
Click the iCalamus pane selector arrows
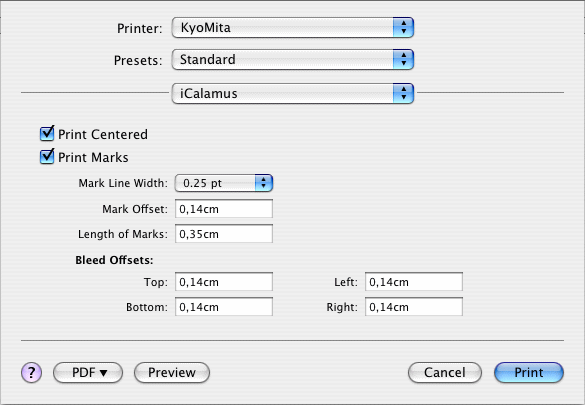[x=403, y=93]
